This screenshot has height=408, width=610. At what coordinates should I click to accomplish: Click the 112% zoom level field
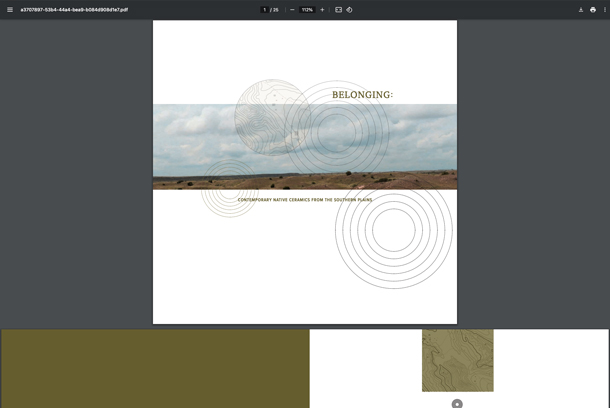point(307,10)
